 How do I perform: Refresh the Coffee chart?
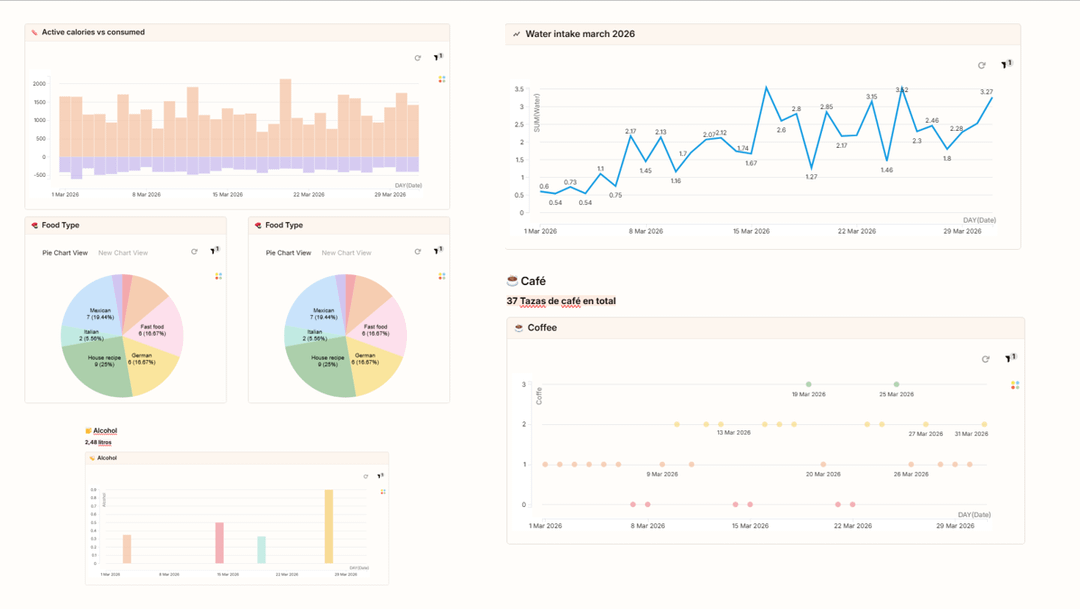pyautogui.click(x=986, y=358)
